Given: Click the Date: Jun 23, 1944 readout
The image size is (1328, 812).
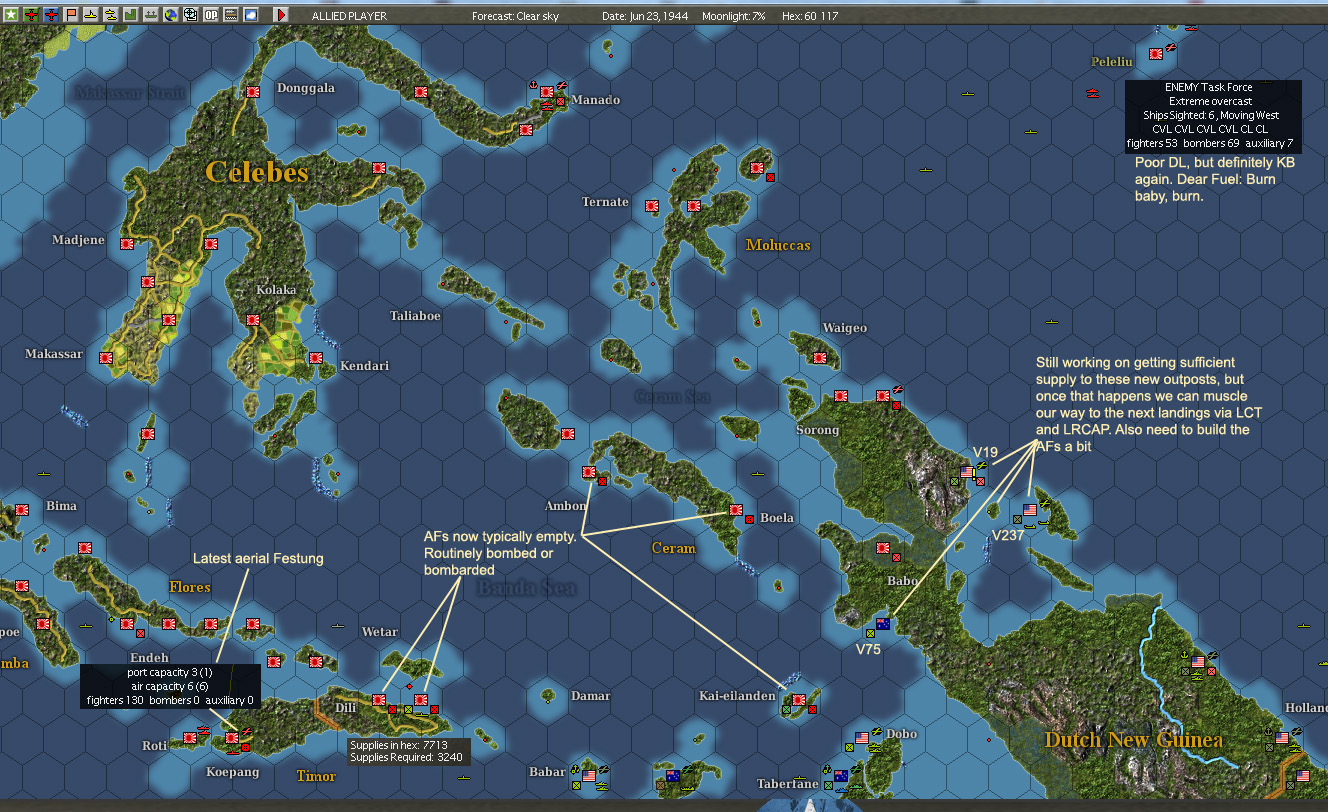Looking at the screenshot, I should click(x=645, y=16).
